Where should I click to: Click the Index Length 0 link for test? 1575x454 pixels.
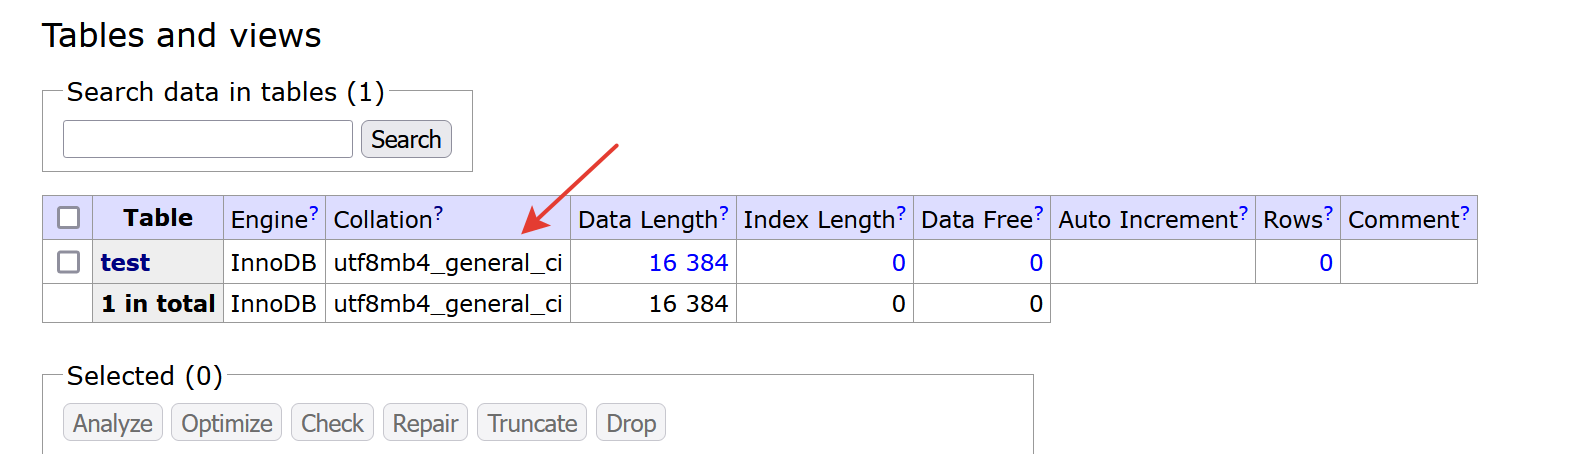click(898, 263)
